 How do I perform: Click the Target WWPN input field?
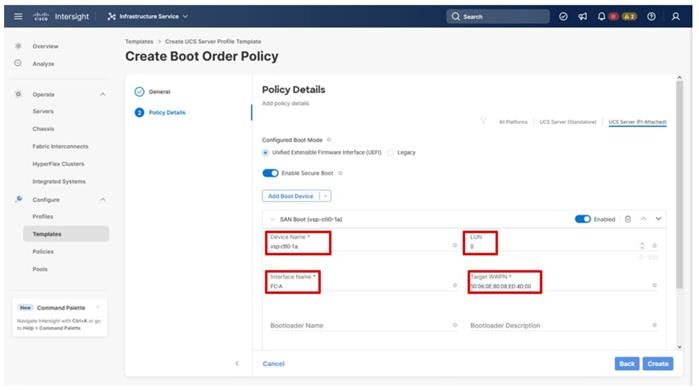pos(560,286)
